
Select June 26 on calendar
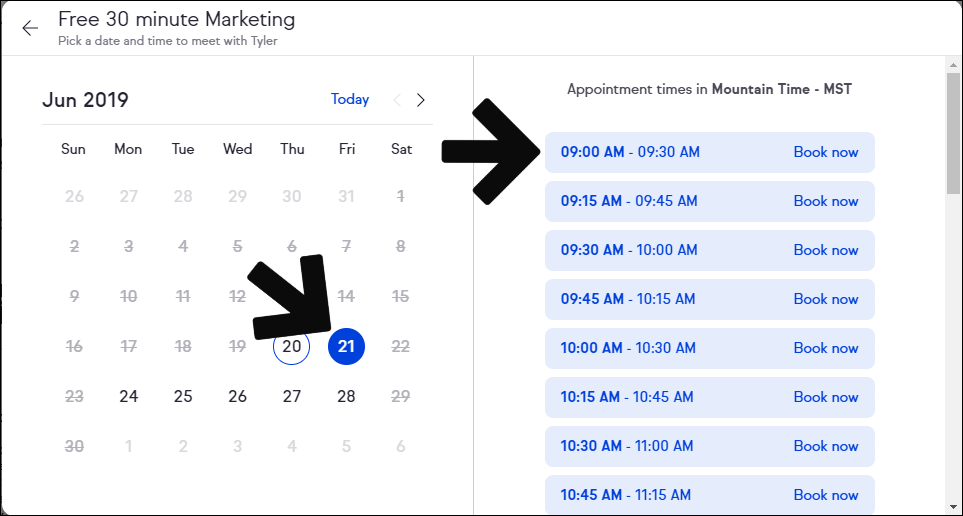pyautogui.click(x=237, y=396)
